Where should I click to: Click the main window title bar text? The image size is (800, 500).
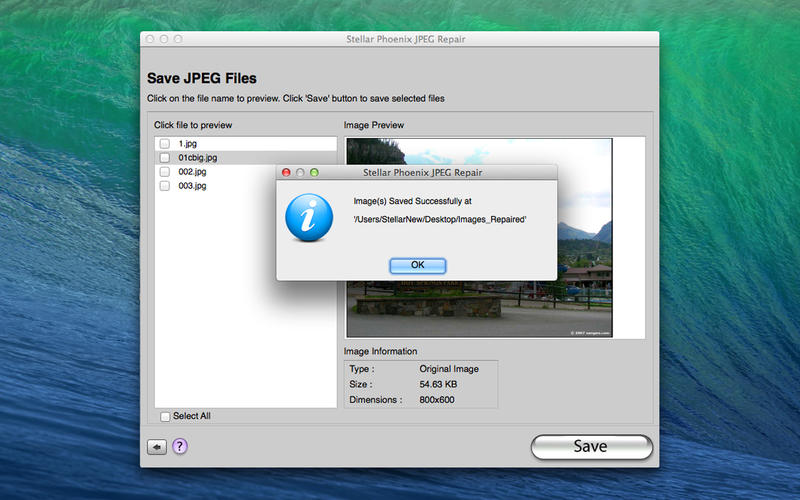(406, 39)
